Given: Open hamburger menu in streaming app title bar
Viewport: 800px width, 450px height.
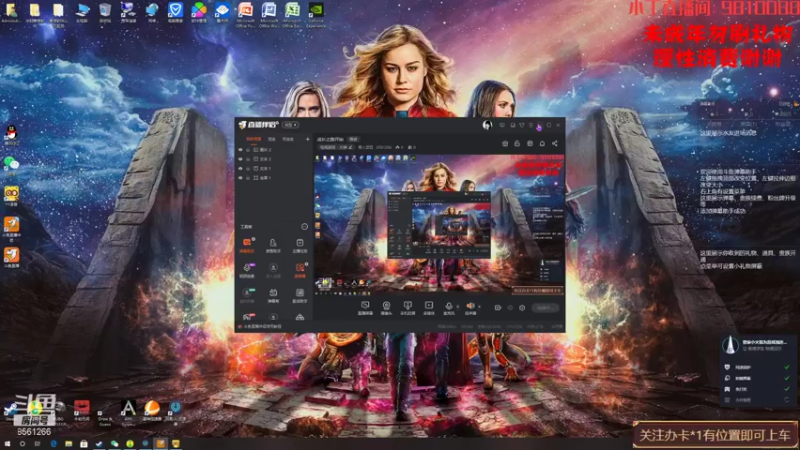Looking at the screenshot, I should click(x=531, y=125).
